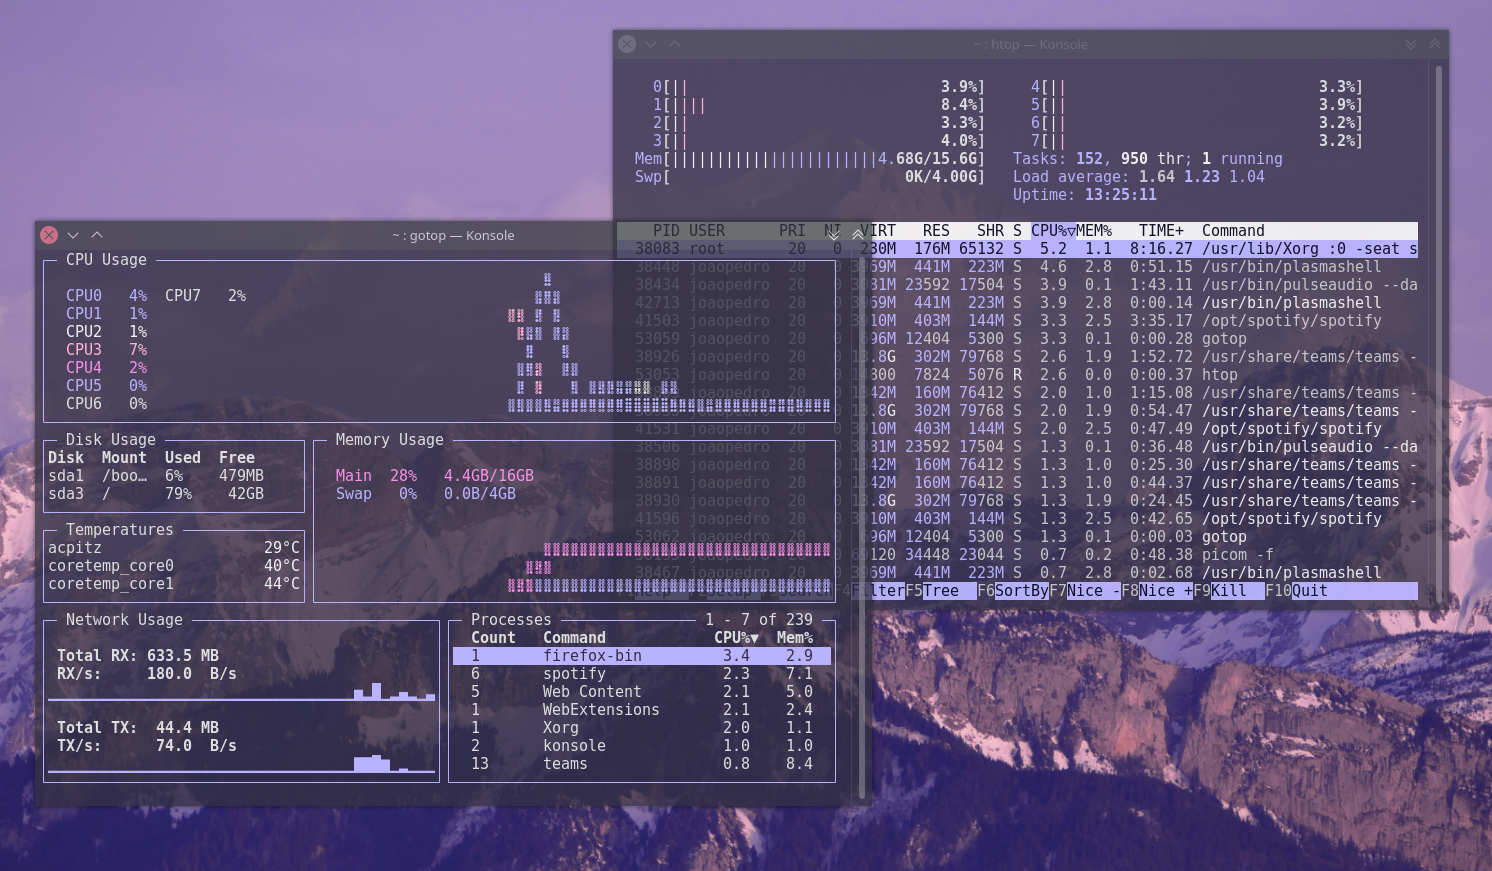Viewport: 1492px width, 871px height.
Task: Click the Mem usage meter in htop header
Action: click(809, 159)
